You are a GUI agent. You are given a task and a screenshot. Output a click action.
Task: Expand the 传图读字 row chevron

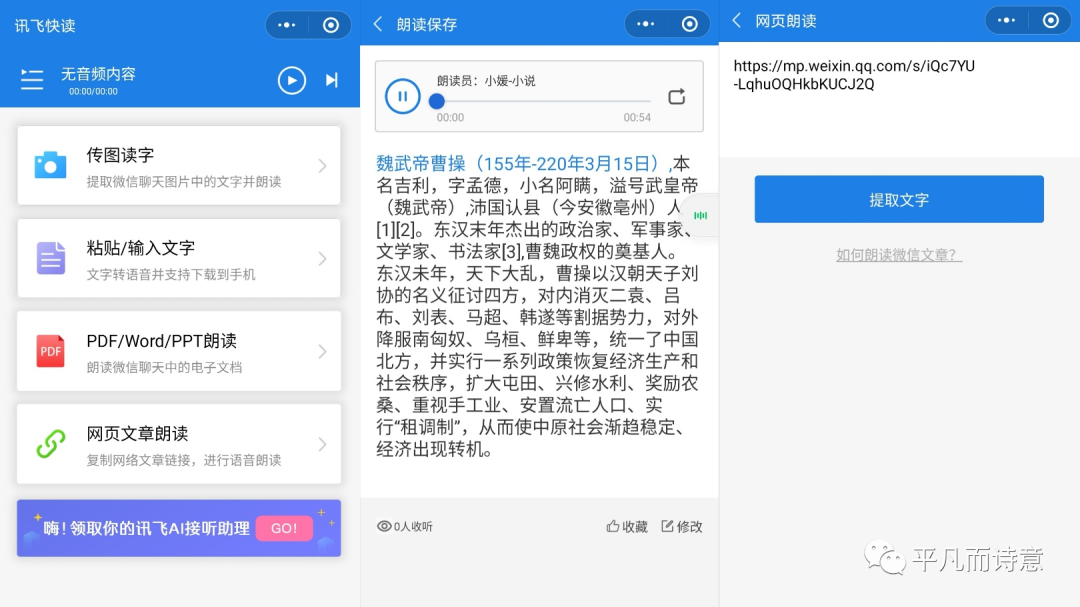coord(322,165)
